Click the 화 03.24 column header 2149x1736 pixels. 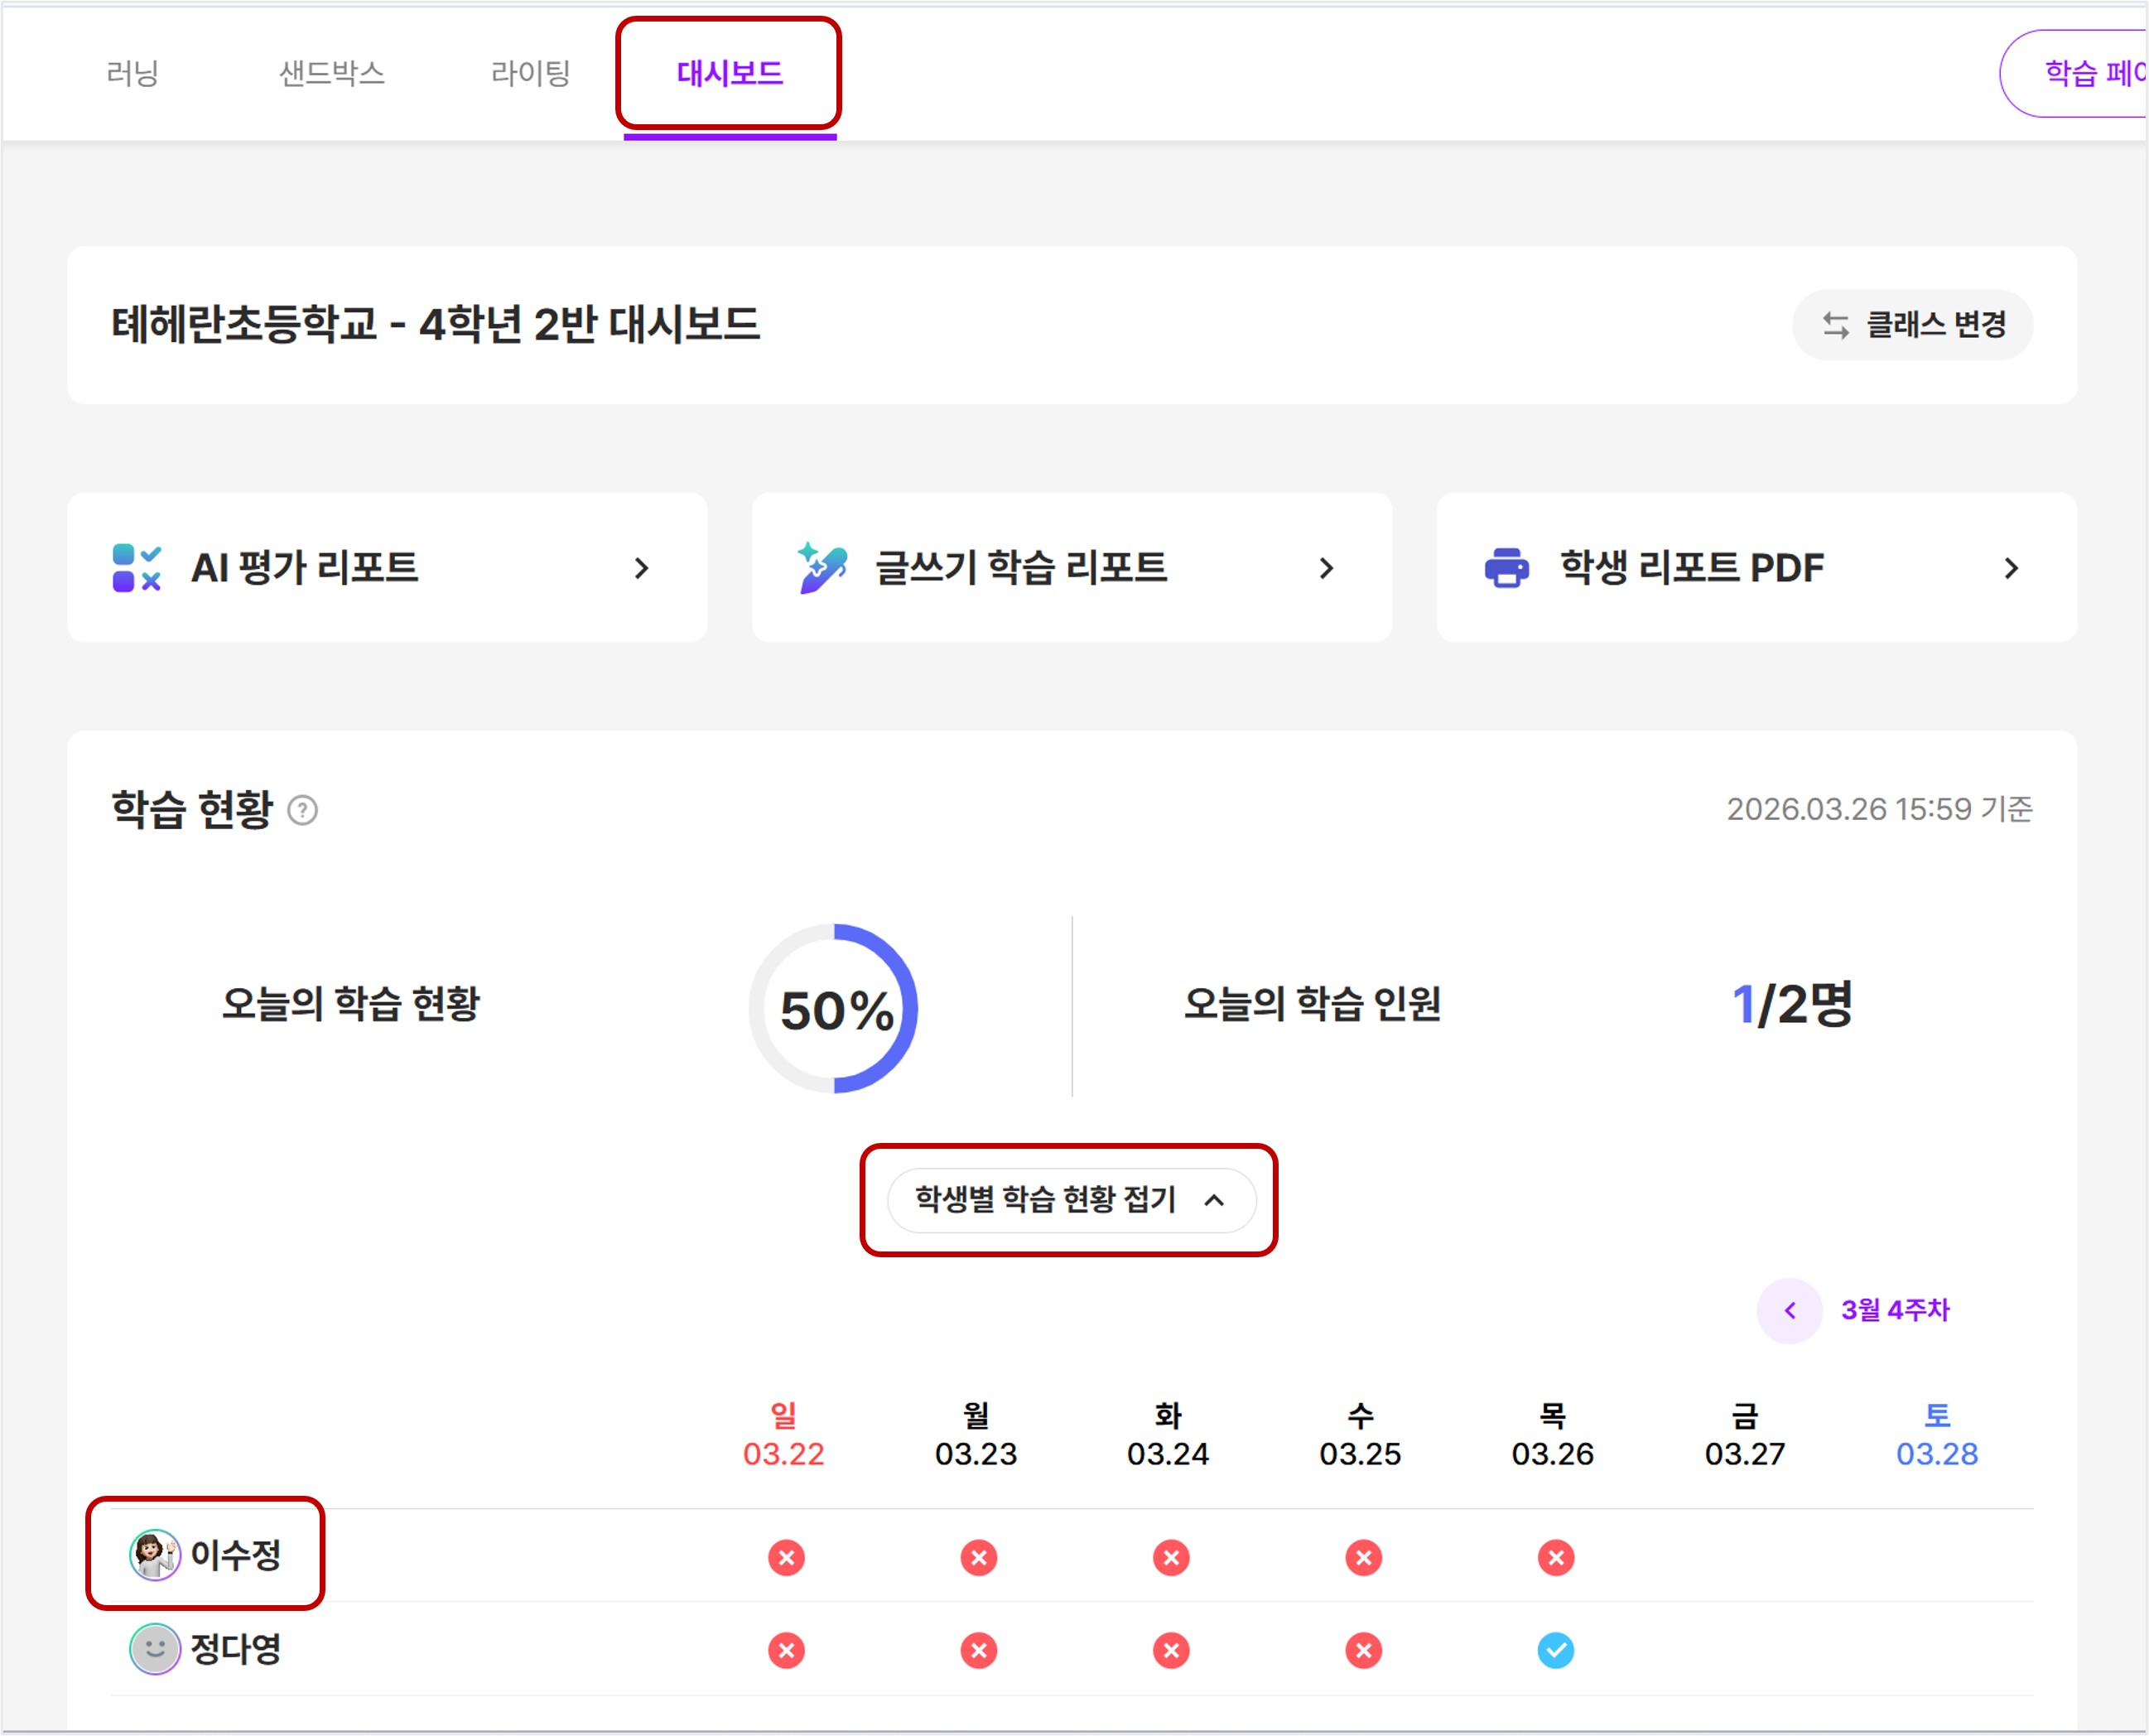click(1168, 1434)
